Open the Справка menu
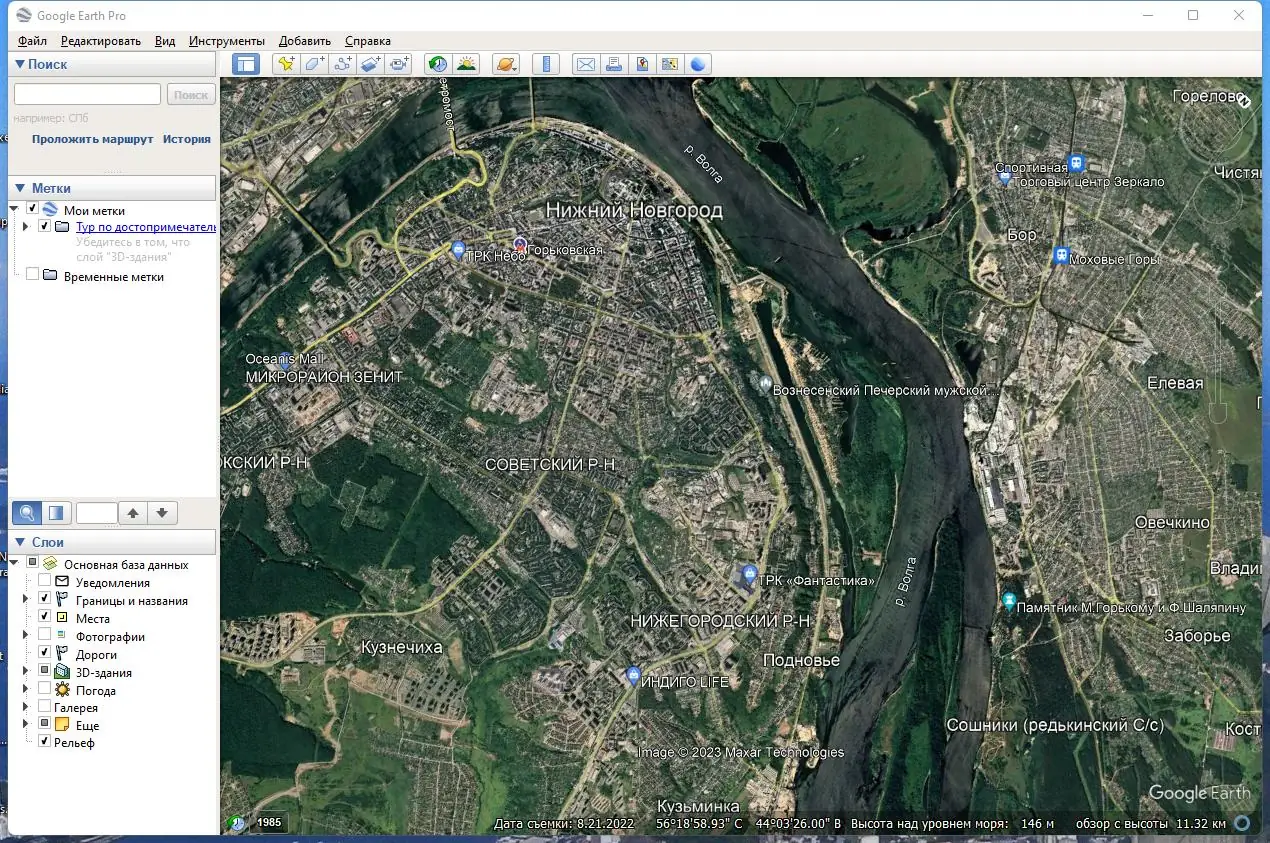 pos(368,41)
